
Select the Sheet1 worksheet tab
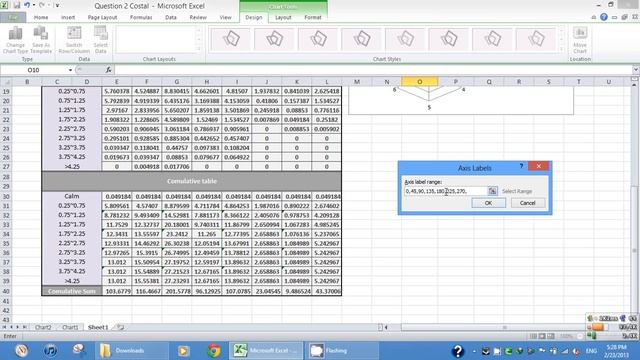pos(98,327)
